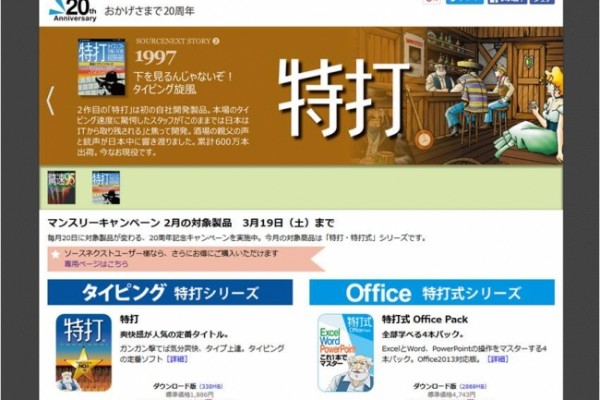Click the 全部学べる4本パック。 tagline
Image resolution: width=600 pixels, height=400 pixels.
(x=423, y=334)
